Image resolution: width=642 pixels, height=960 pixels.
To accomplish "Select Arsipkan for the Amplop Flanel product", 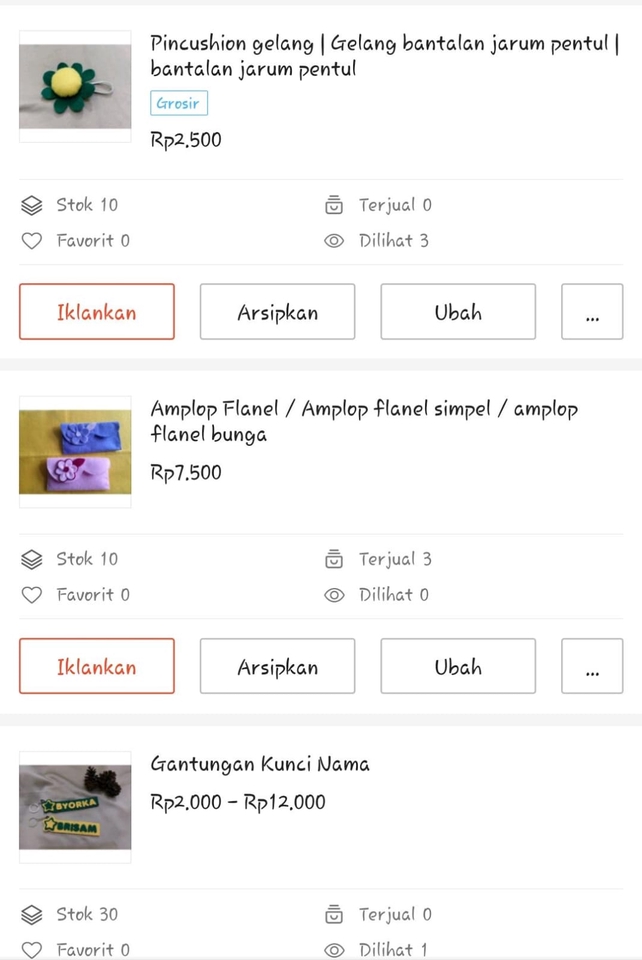I will 277,666.
